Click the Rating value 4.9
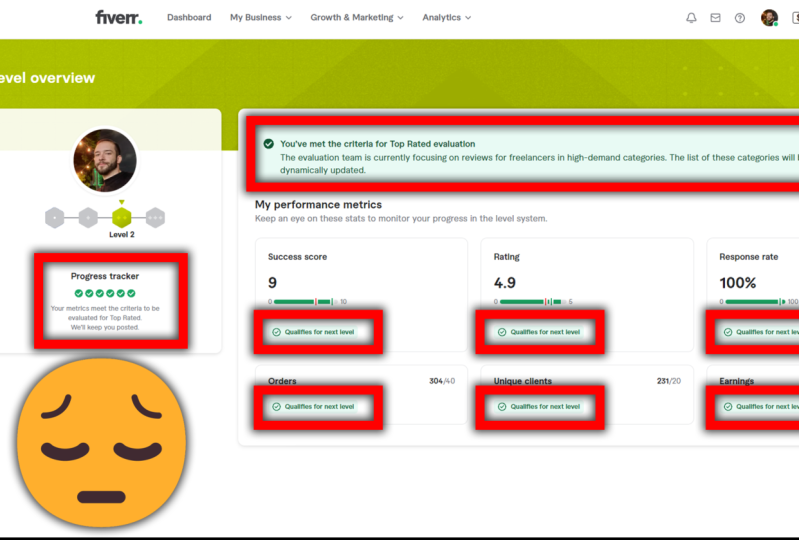 504,283
